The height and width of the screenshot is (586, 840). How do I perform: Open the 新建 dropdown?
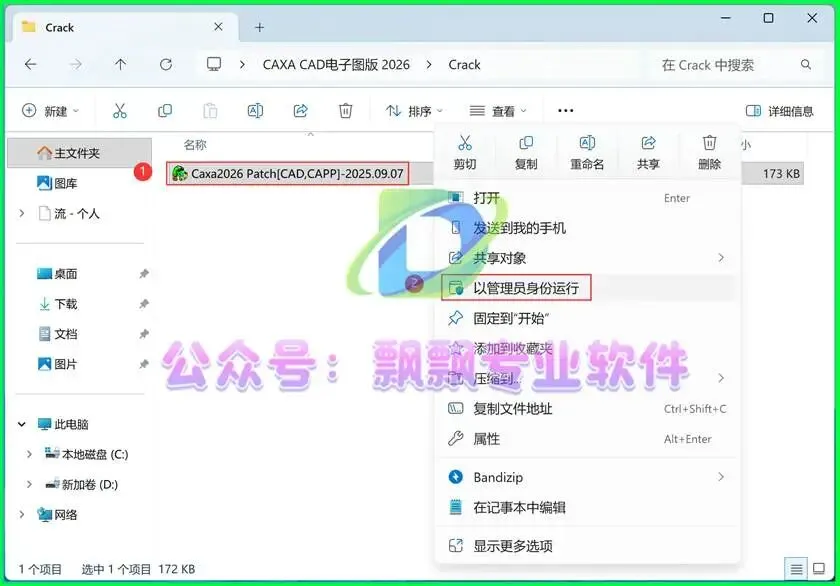[50, 111]
